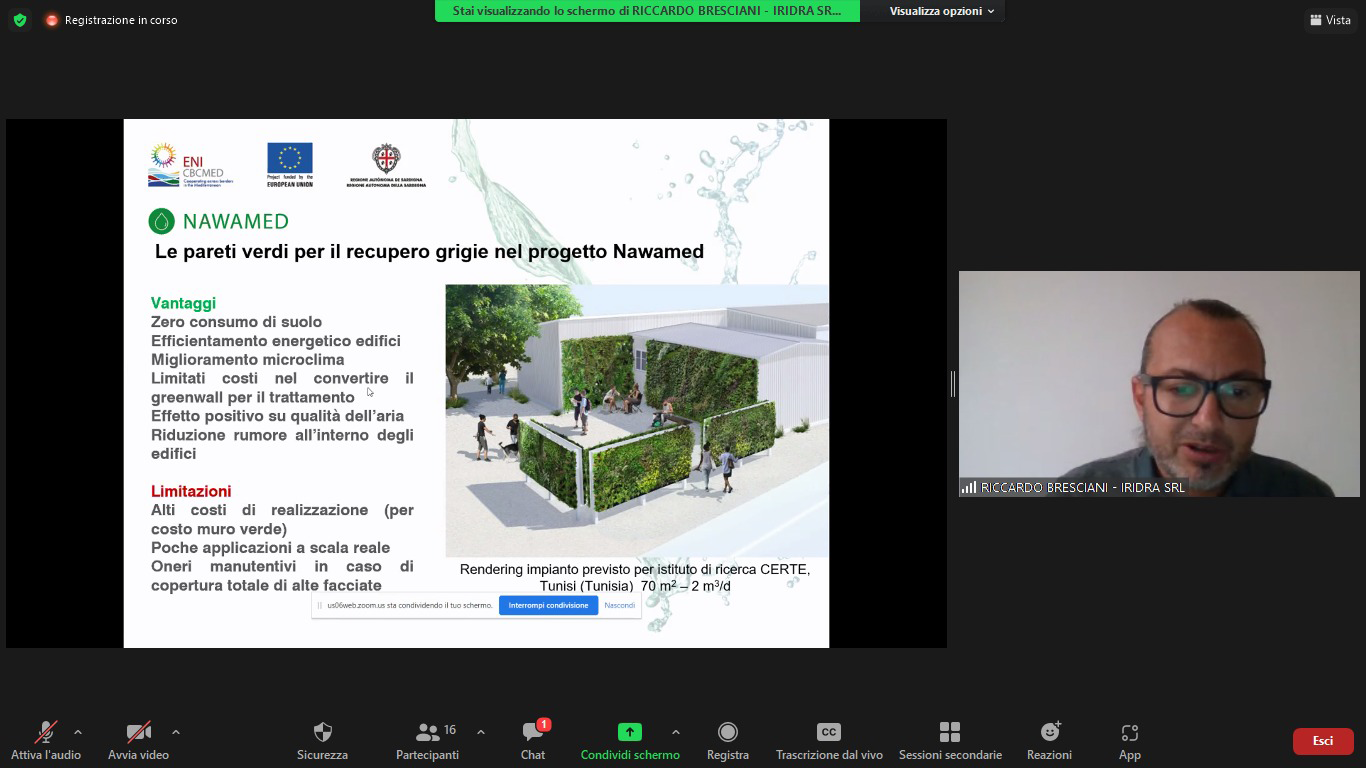1366x768 pixels.
Task: Click the participant count 16
Action: [450, 730]
